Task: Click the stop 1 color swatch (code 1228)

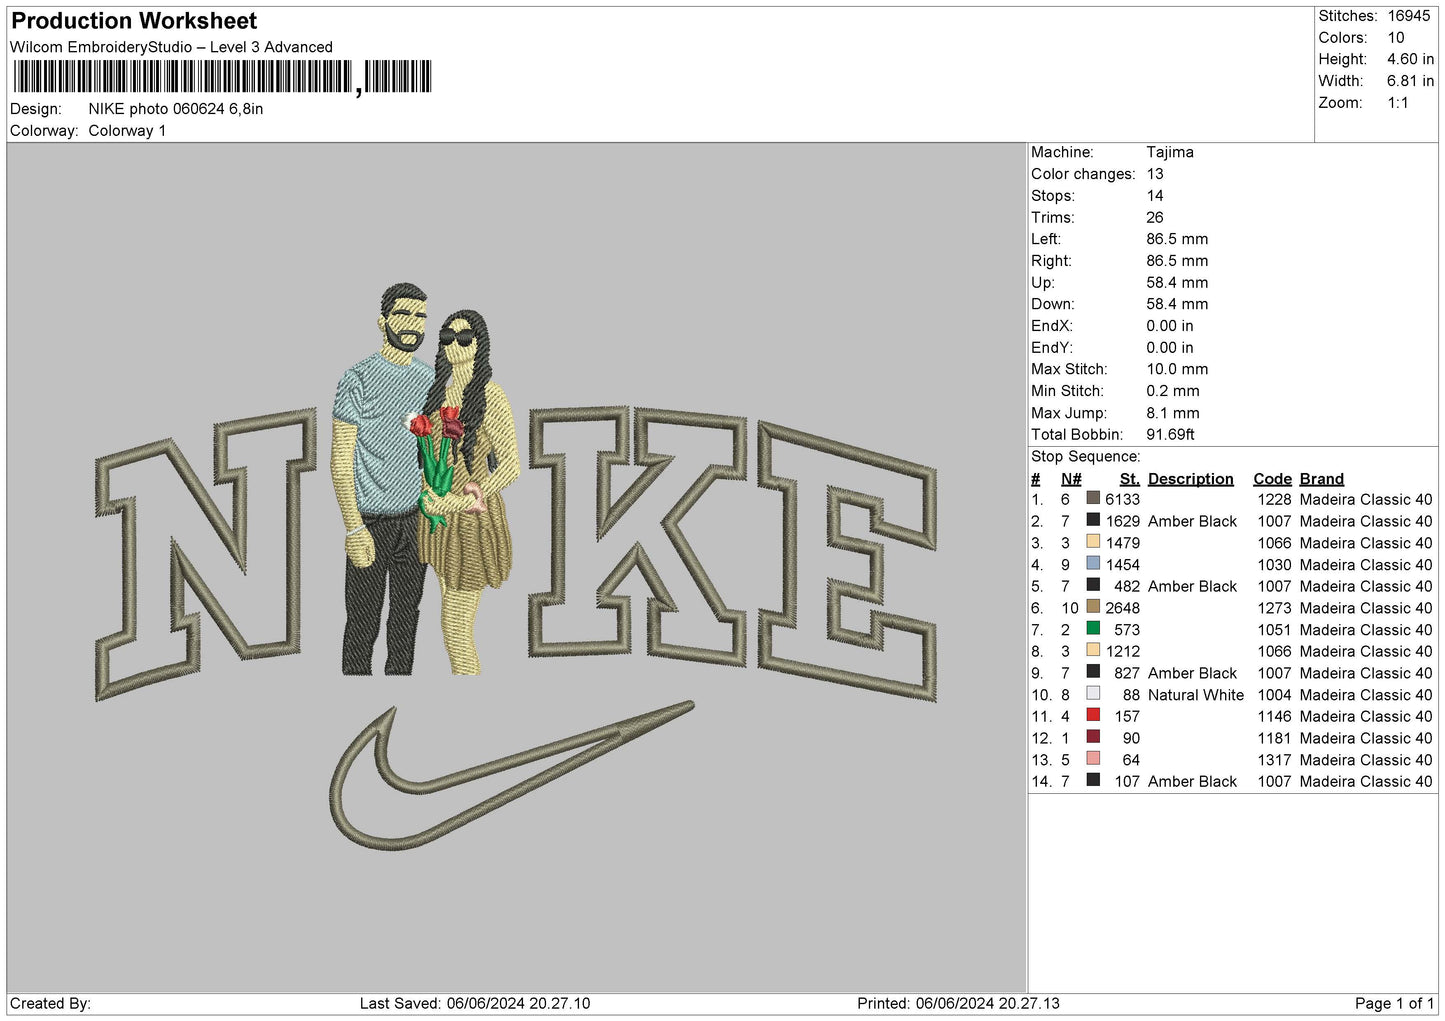Action: click(1093, 498)
